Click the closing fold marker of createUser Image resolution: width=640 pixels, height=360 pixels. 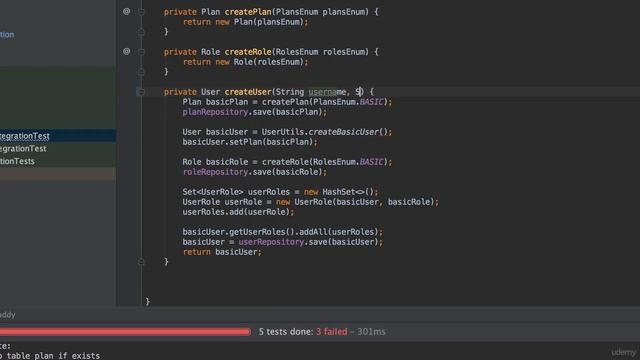point(141,262)
